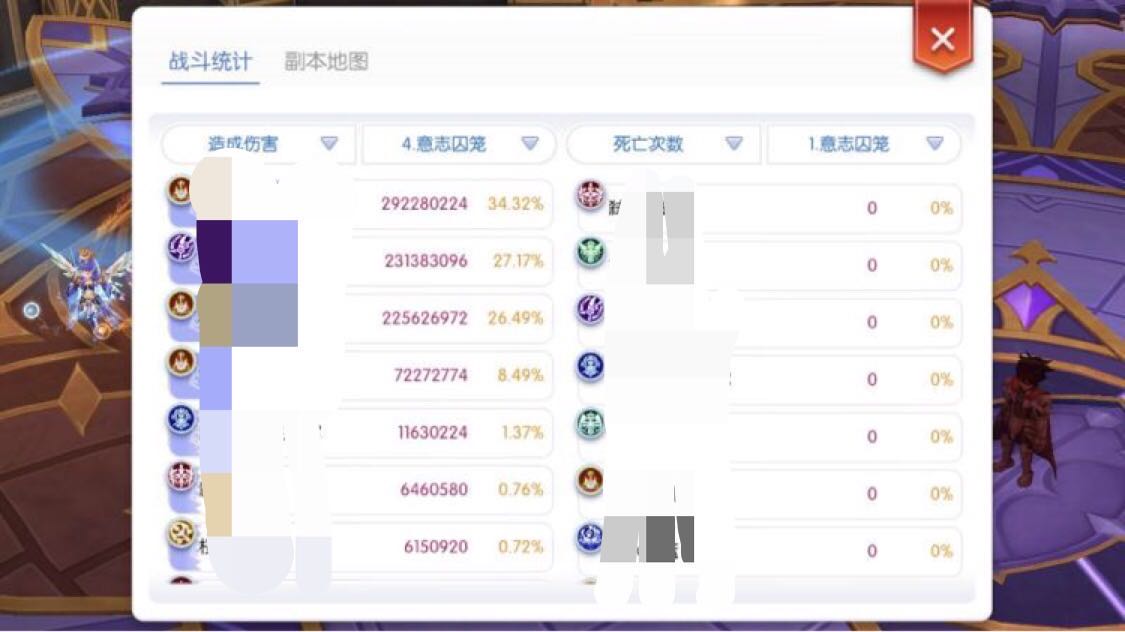Select damage value 6150920
The height and width of the screenshot is (632, 1125).
click(436, 547)
